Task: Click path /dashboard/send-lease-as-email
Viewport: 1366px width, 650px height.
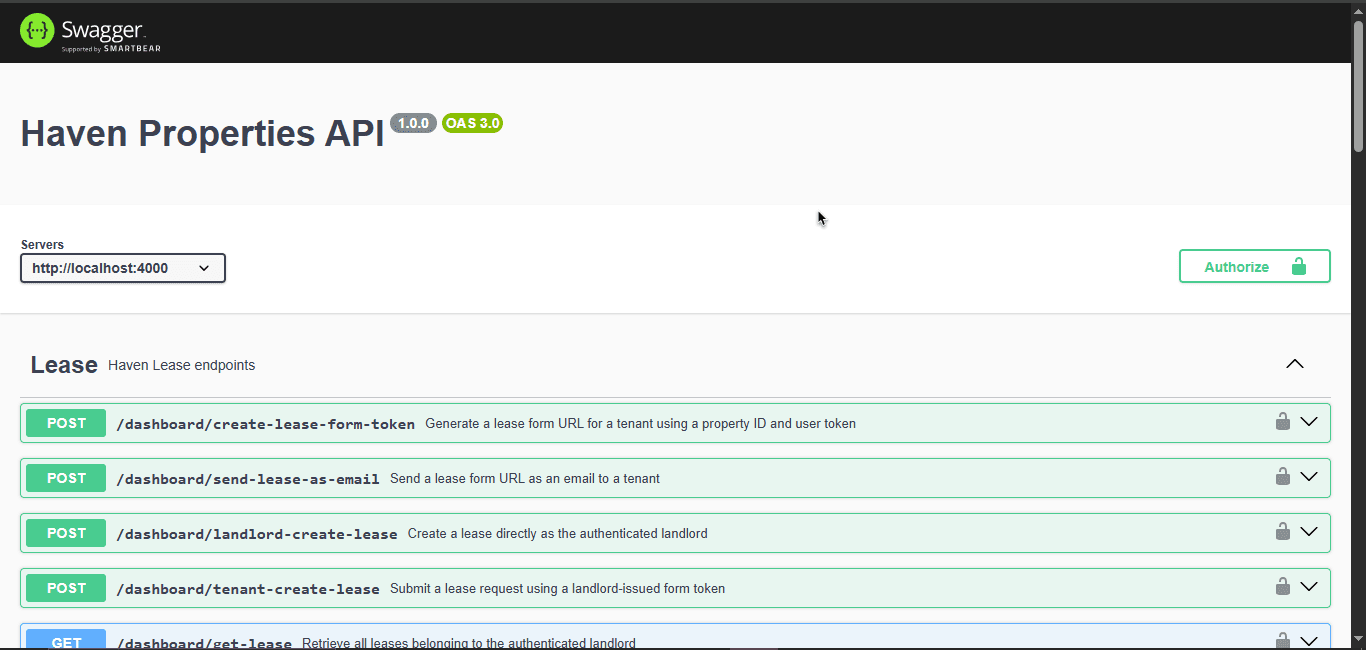Action: click(248, 479)
